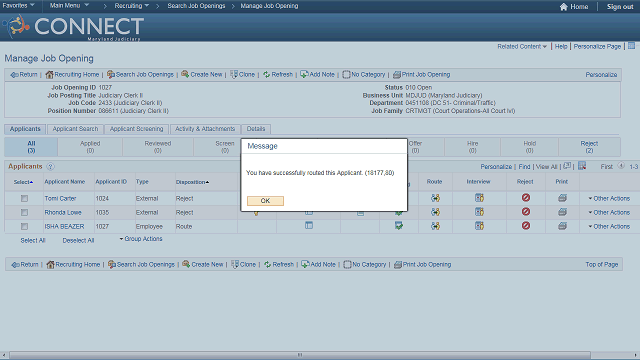Select the Rhonda Lowe row checkbox

pos(24,213)
